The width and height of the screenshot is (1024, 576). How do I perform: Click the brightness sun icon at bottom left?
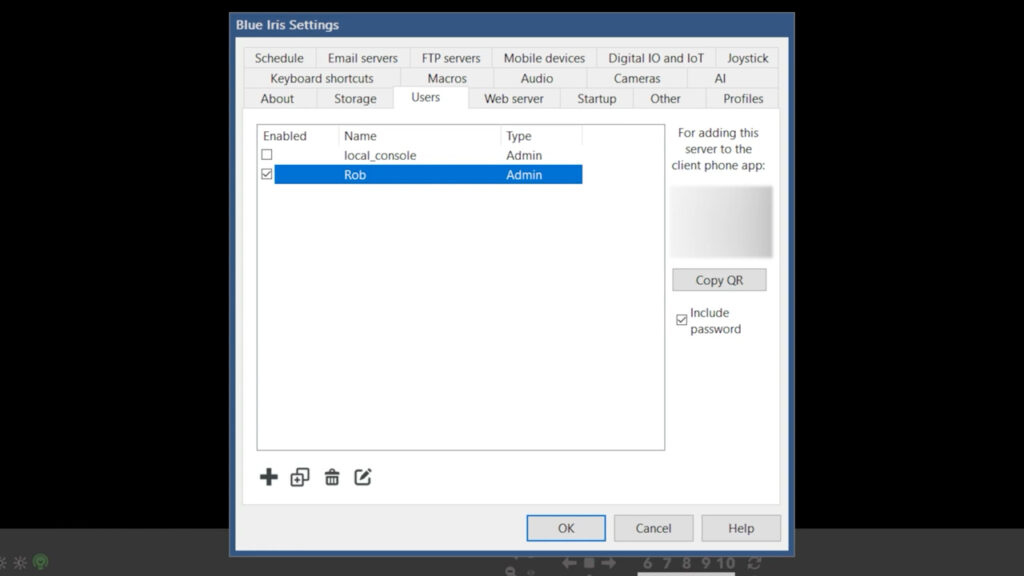pyautogui.click(x=21, y=562)
